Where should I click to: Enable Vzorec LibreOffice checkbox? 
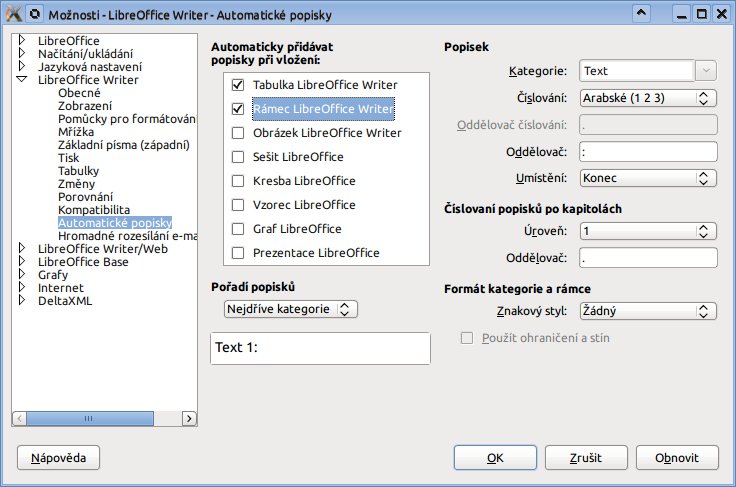click(x=238, y=205)
